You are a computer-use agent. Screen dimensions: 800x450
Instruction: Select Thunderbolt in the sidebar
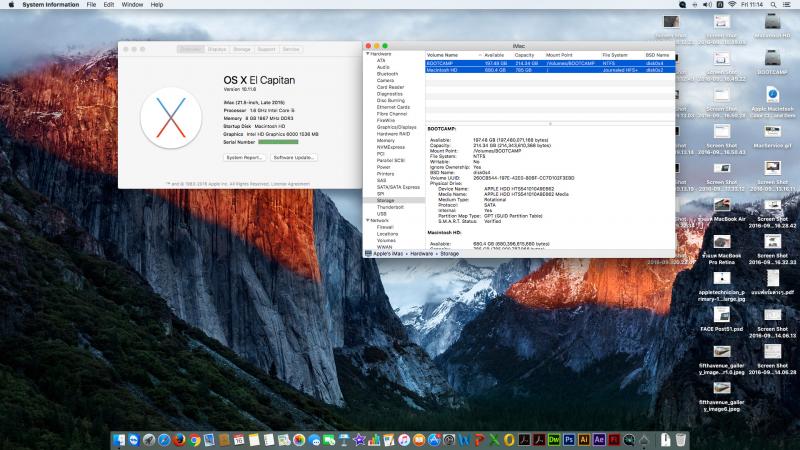390,207
